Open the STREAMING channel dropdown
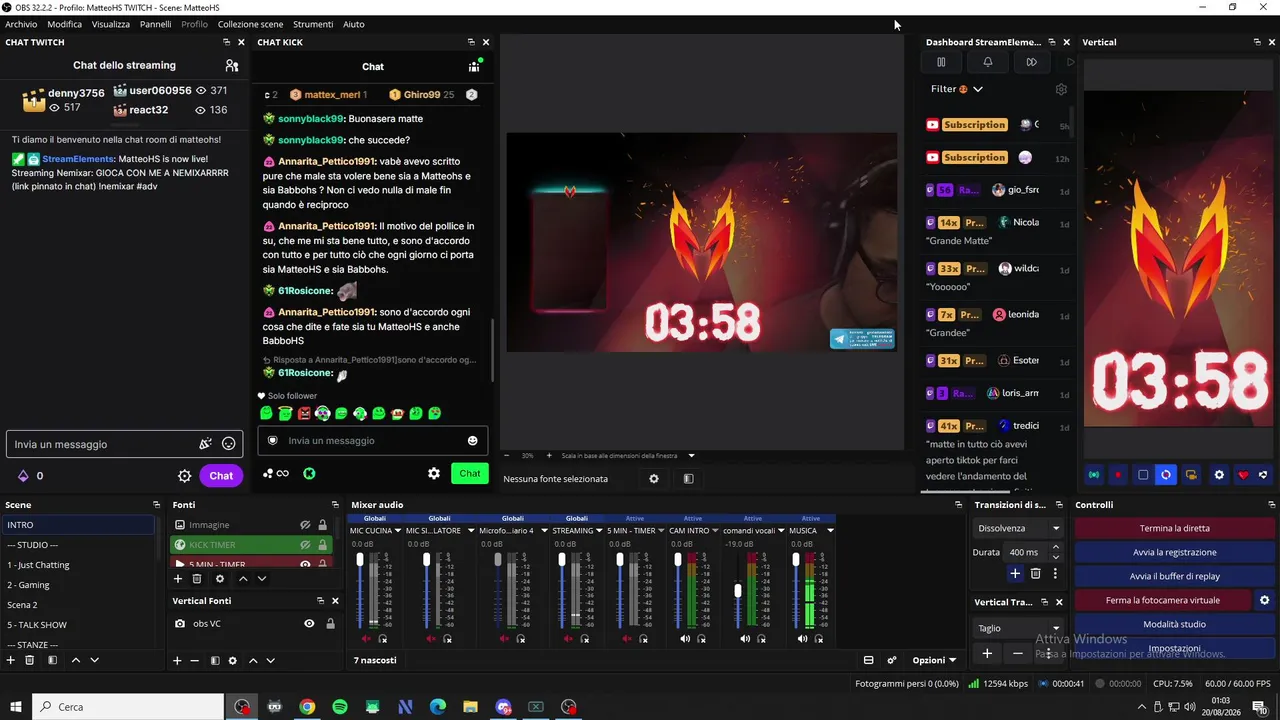1280x720 pixels. [600, 531]
